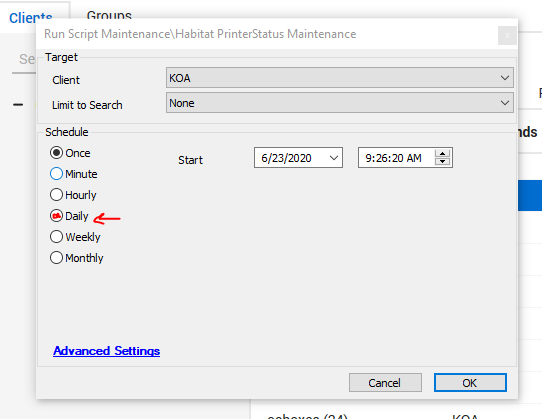
Task: Choose the Monthly schedule option
Action: tap(76, 258)
